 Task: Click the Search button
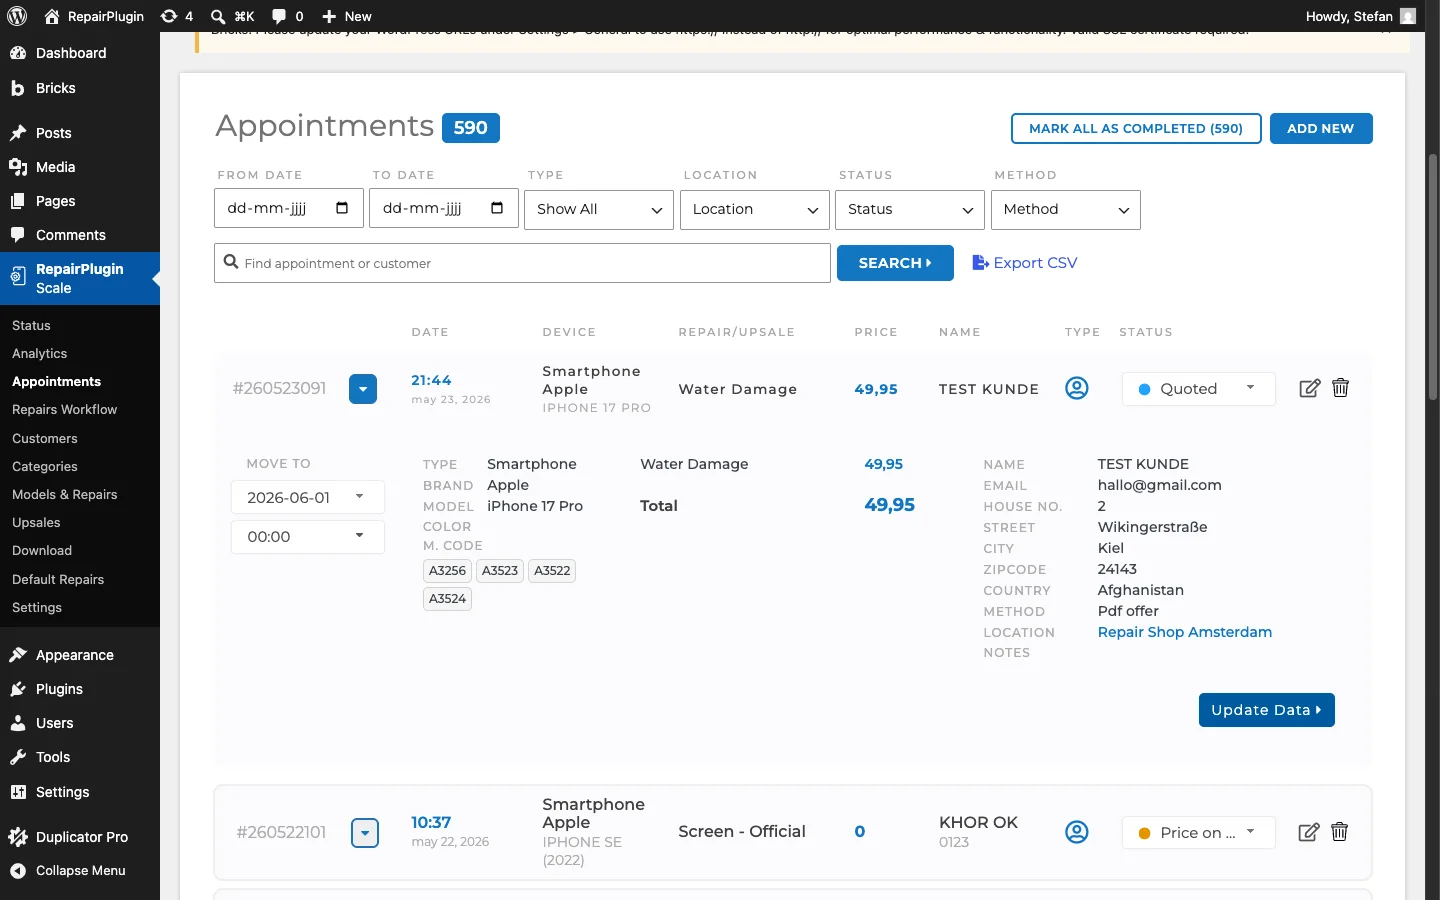(895, 263)
